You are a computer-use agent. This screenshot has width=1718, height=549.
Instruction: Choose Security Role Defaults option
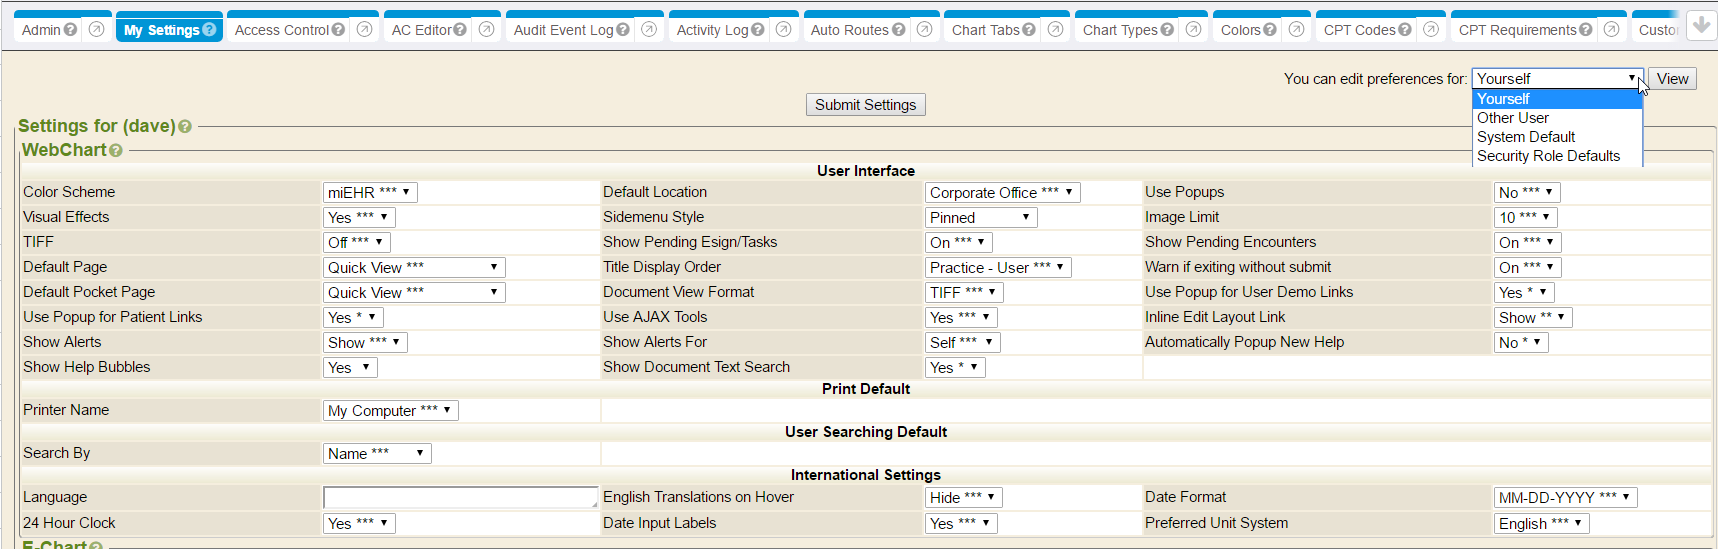(x=1548, y=156)
